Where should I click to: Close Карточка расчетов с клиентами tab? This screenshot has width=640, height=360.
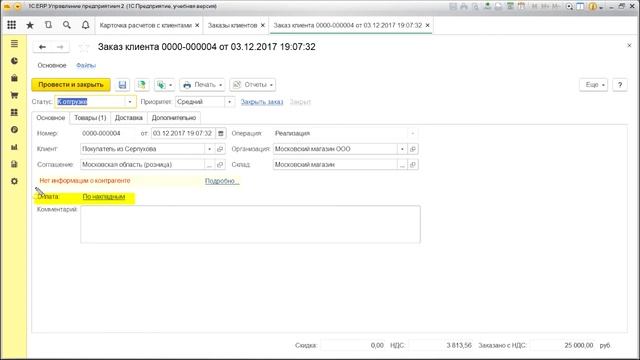tap(197, 25)
